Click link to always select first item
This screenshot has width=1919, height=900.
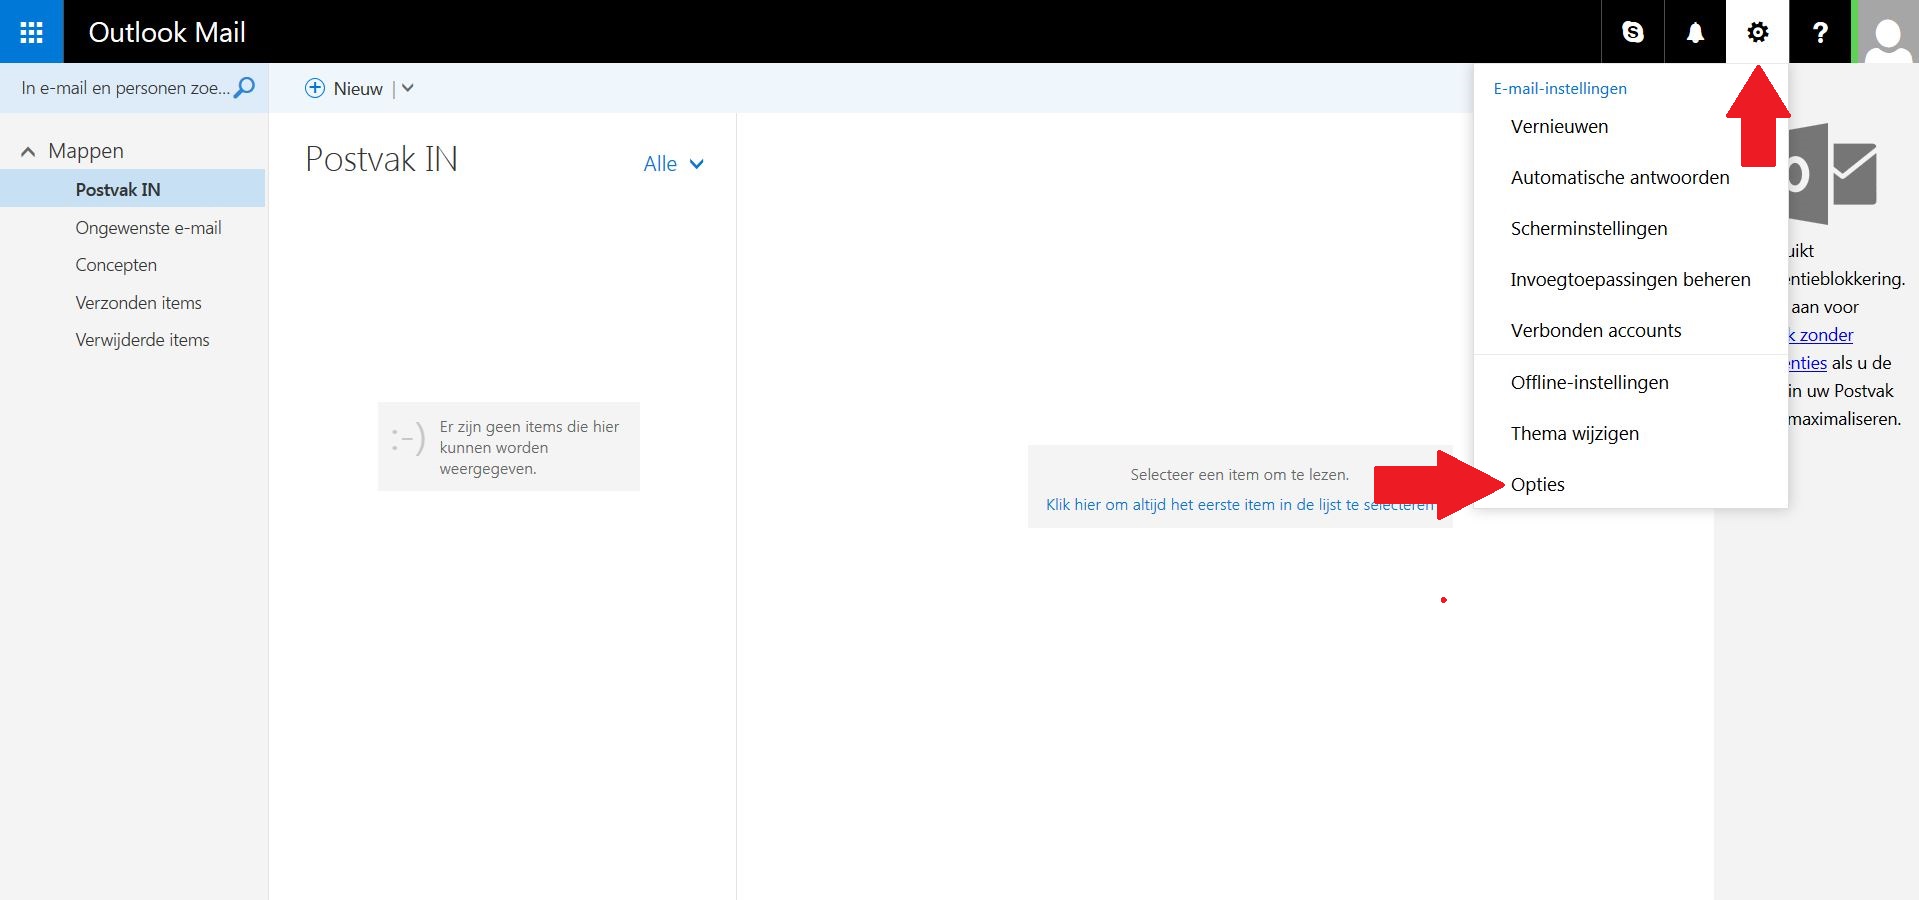click(x=1240, y=504)
